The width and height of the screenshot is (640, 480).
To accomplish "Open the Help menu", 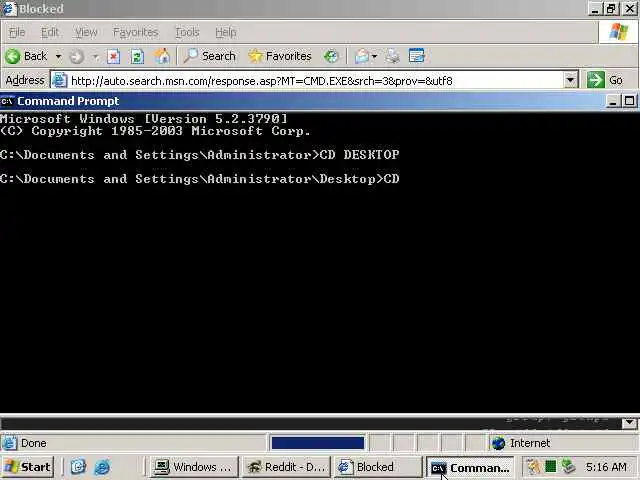I will [226, 32].
